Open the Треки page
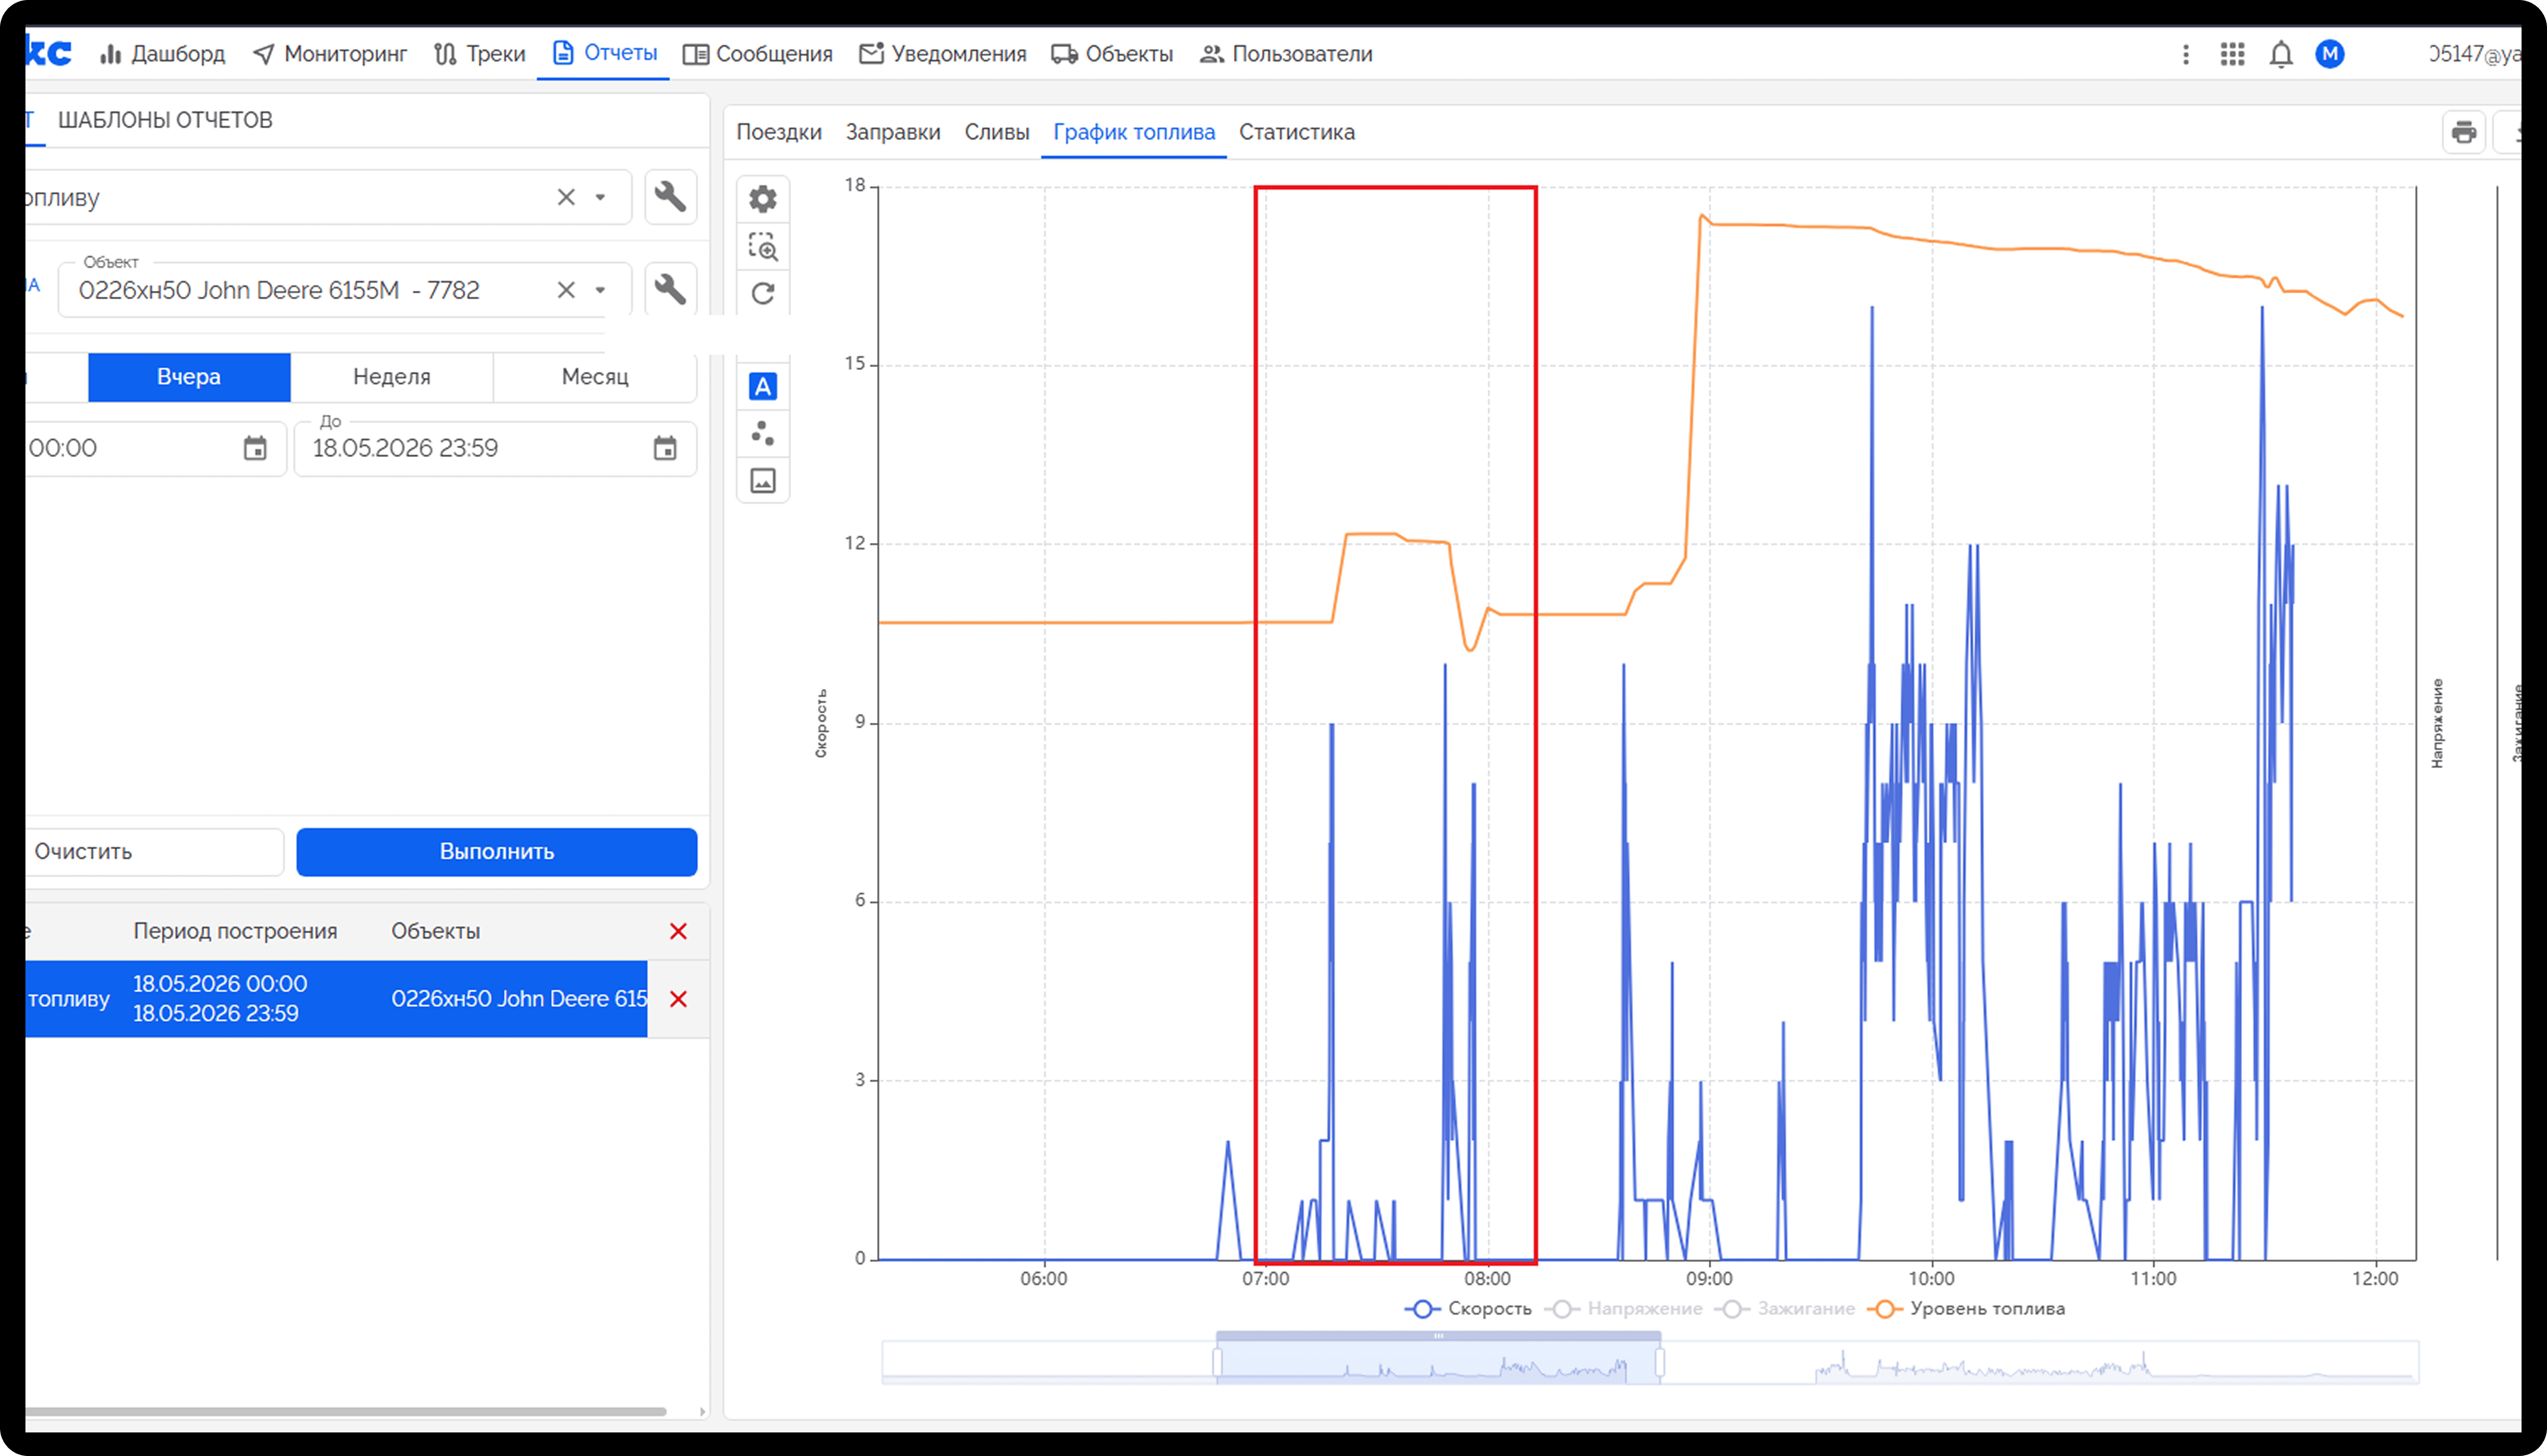Image resolution: width=2547 pixels, height=1456 pixels. click(x=479, y=54)
